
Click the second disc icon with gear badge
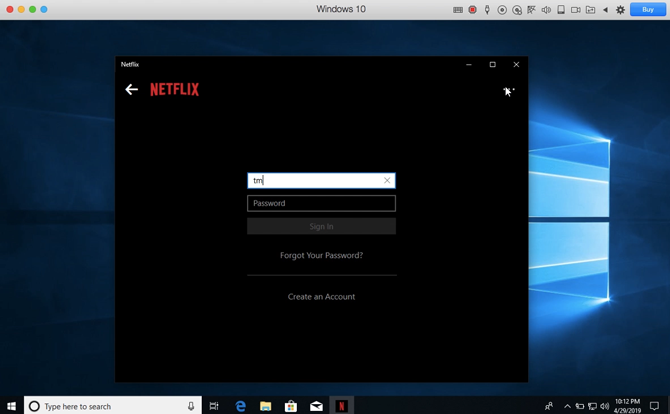tap(517, 10)
